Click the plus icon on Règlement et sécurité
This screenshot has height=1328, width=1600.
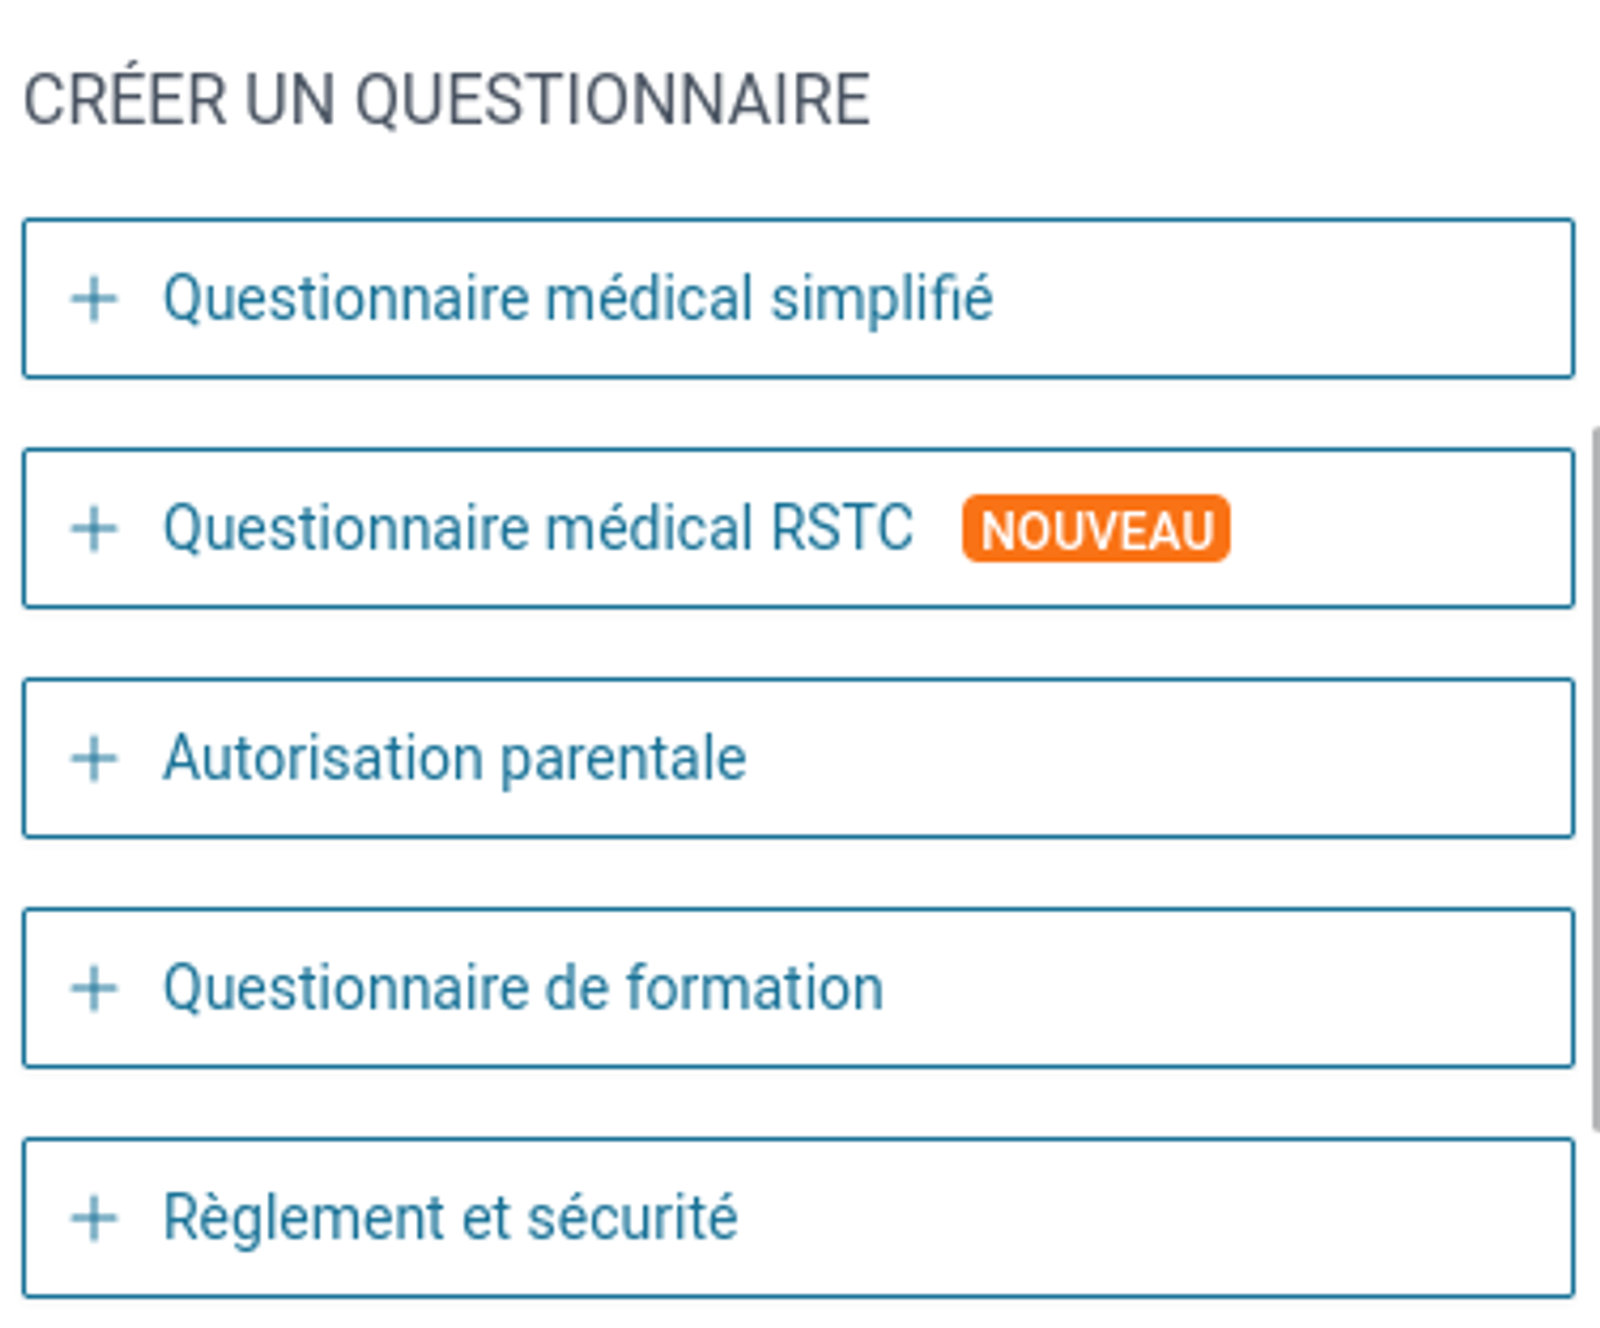[95, 1218]
